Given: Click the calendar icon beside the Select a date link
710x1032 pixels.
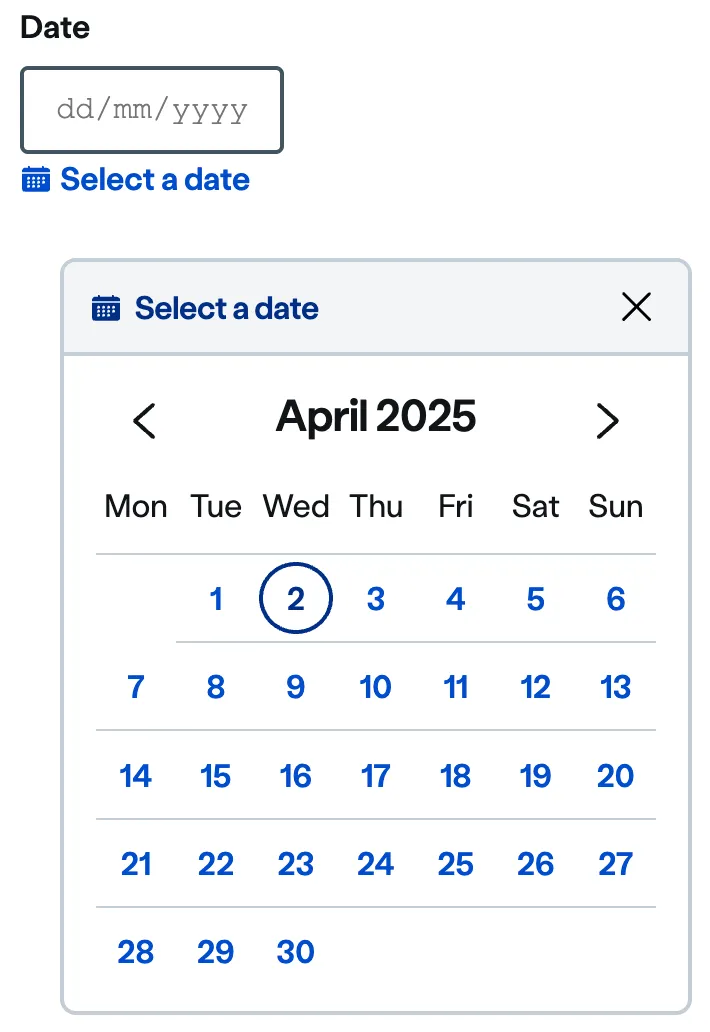Looking at the screenshot, I should [x=36, y=180].
